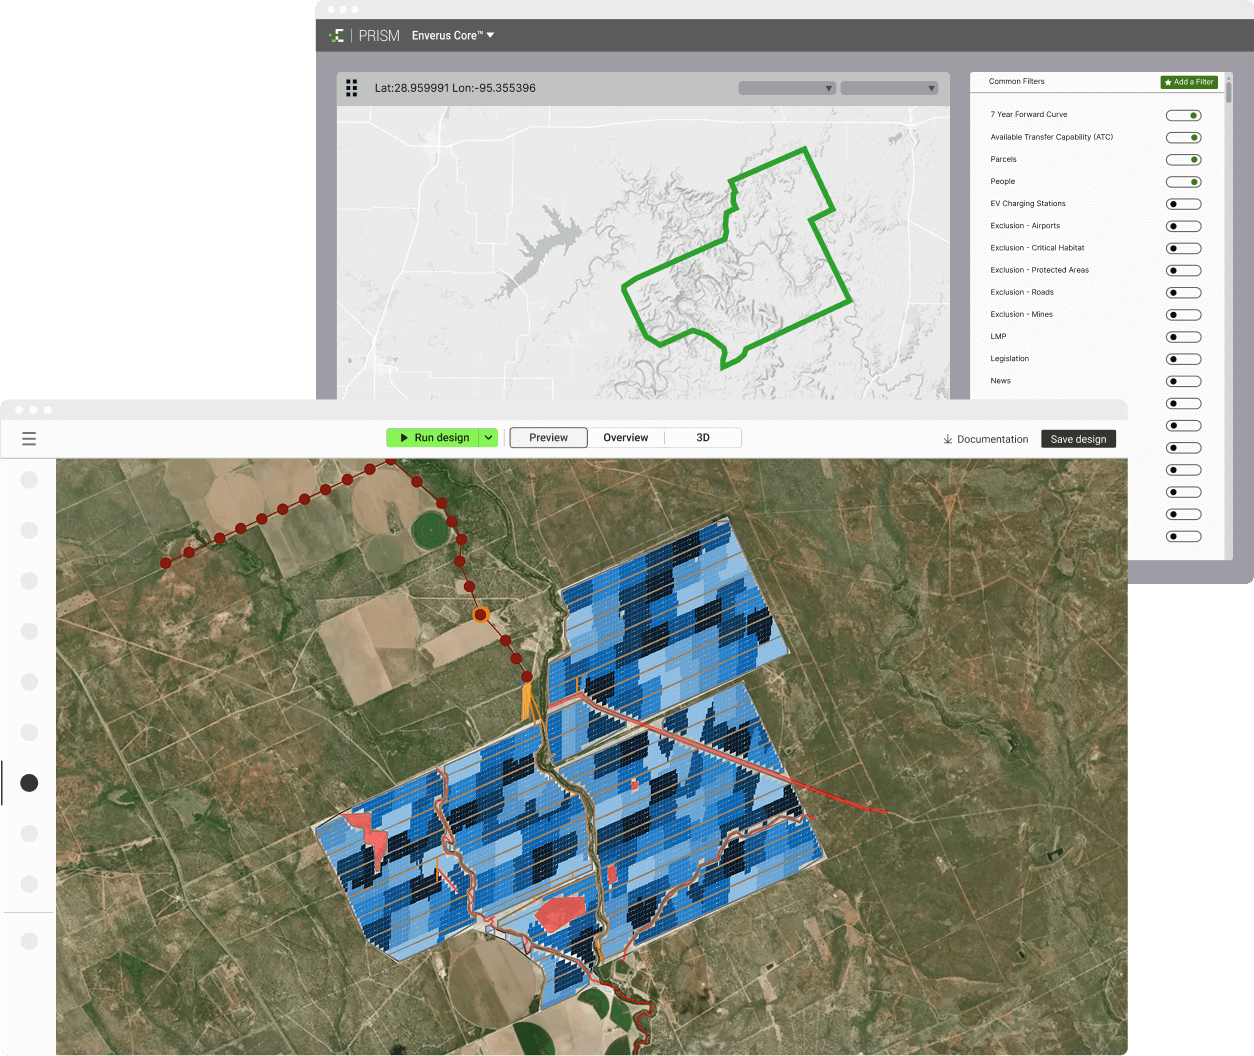Expand the Enverus Core product dropdown

[453, 35]
